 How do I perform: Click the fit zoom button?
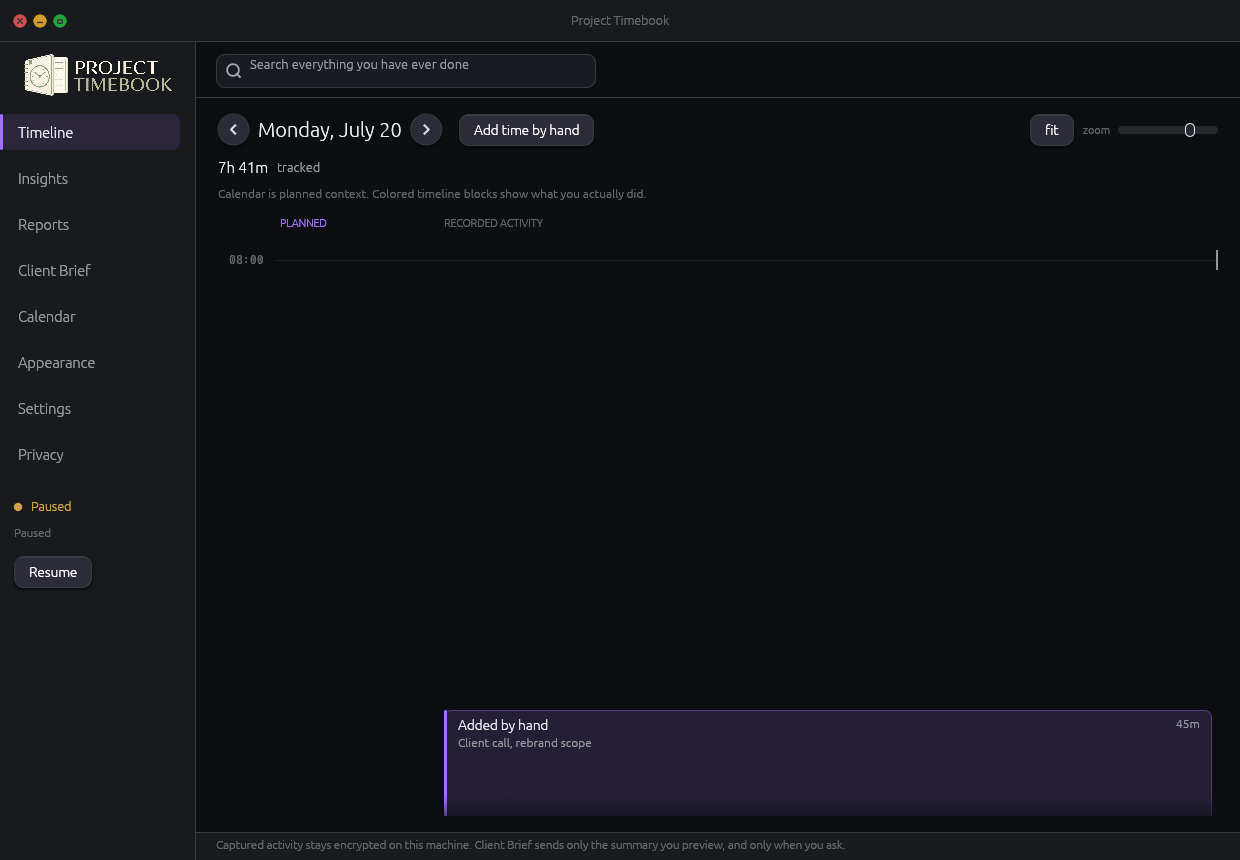pos(1052,130)
